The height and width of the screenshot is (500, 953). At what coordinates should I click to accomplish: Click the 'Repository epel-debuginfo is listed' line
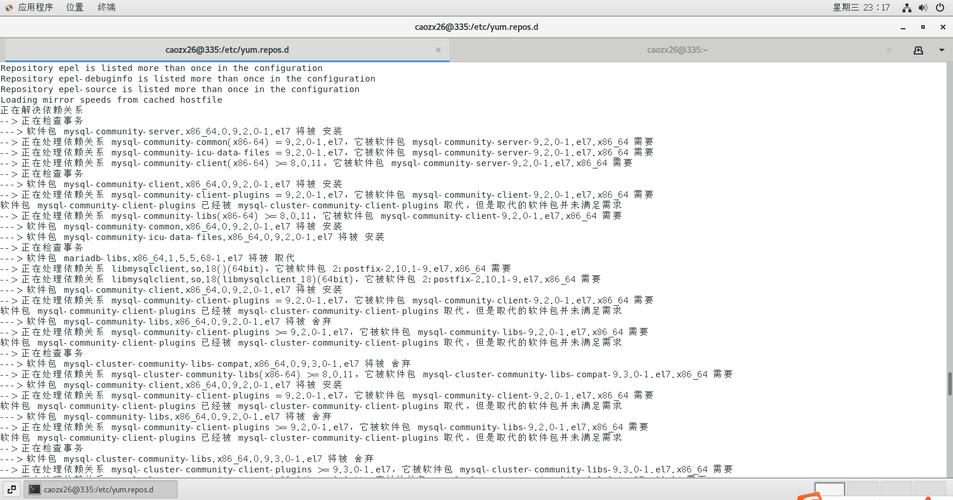pyautogui.click(x=188, y=78)
